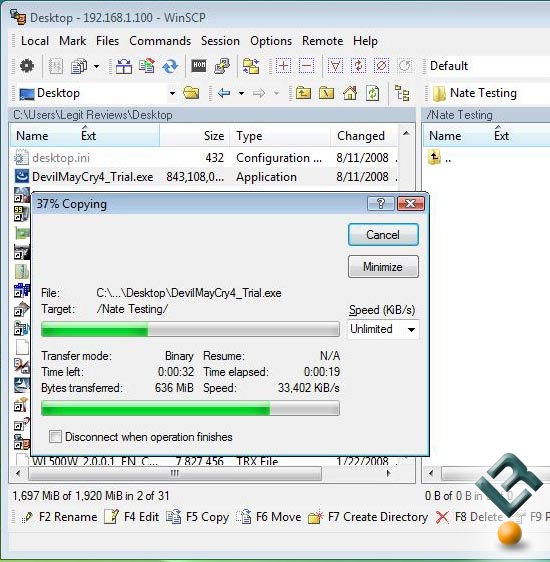Open Preferences gear icon in toolbar
The image size is (550, 562).
27,66
